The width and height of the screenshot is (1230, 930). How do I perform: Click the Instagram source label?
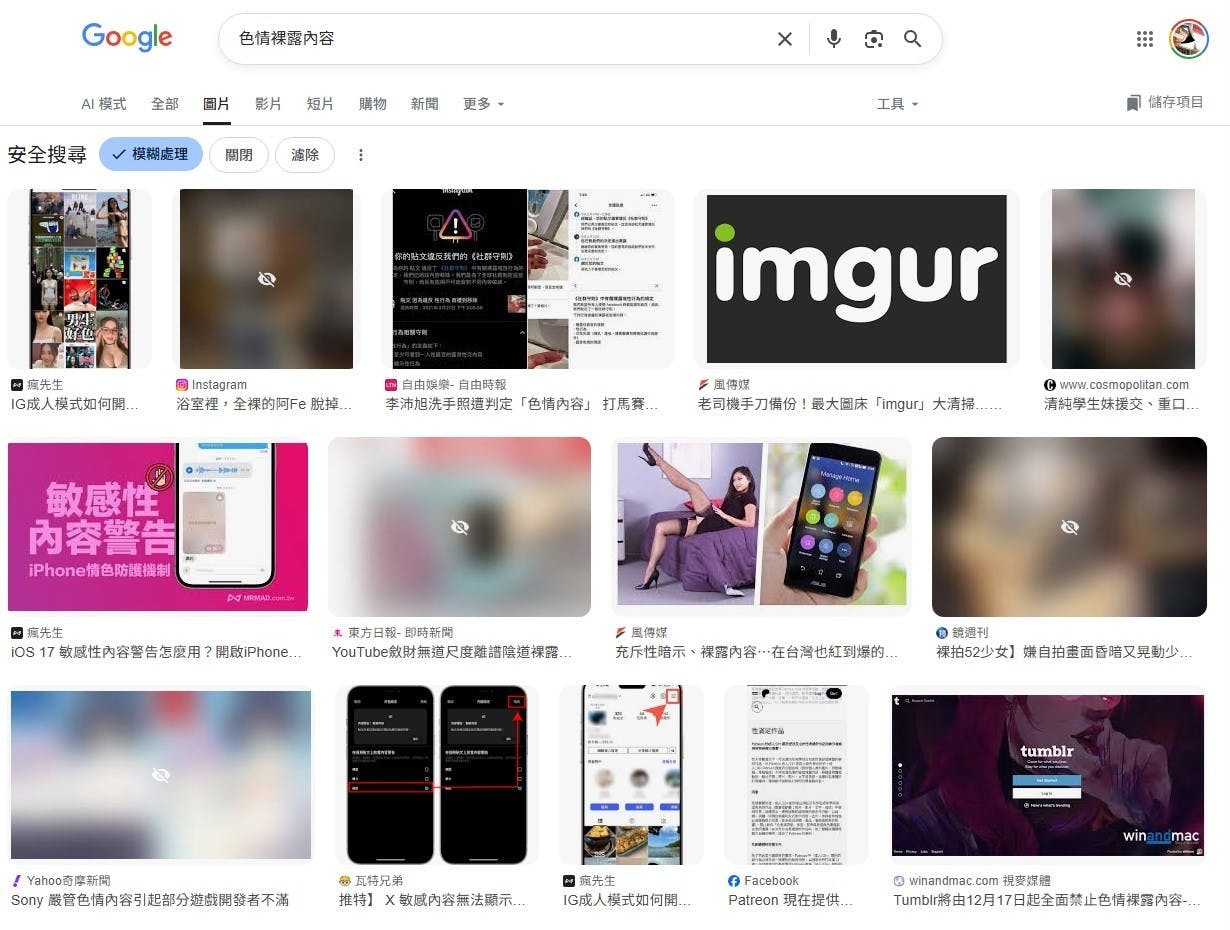[219, 385]
